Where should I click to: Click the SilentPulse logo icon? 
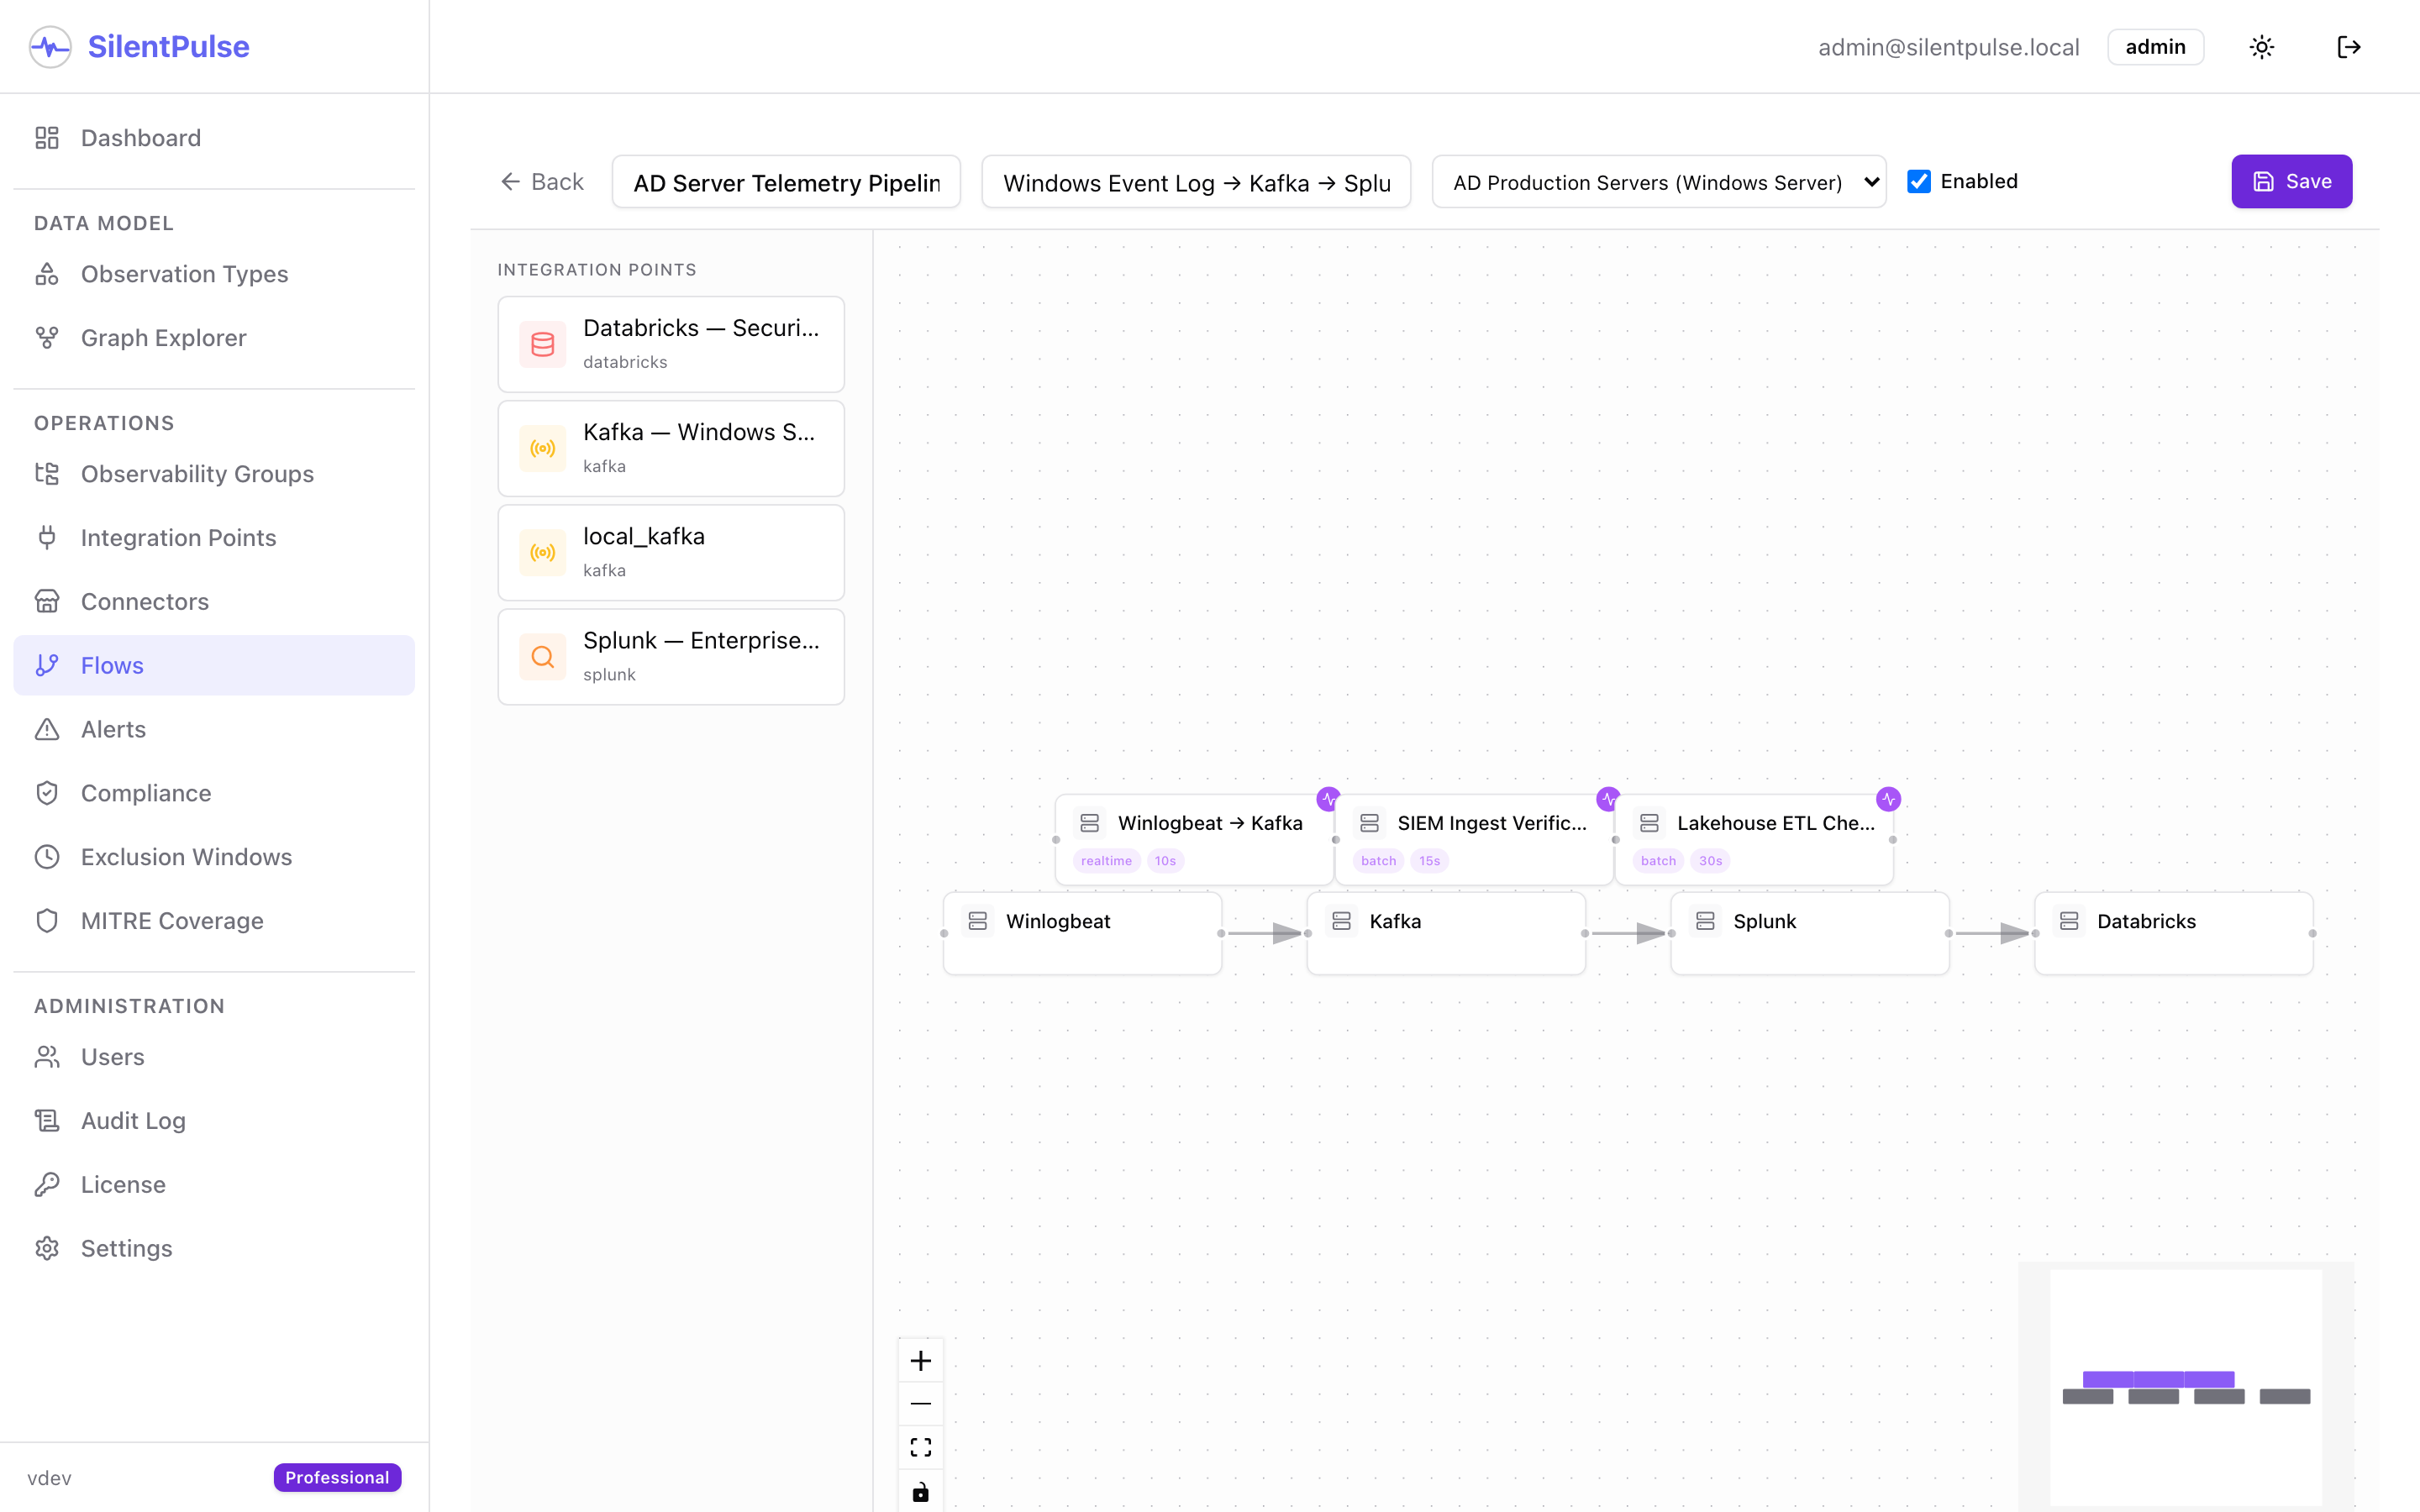tap(50, 47)
